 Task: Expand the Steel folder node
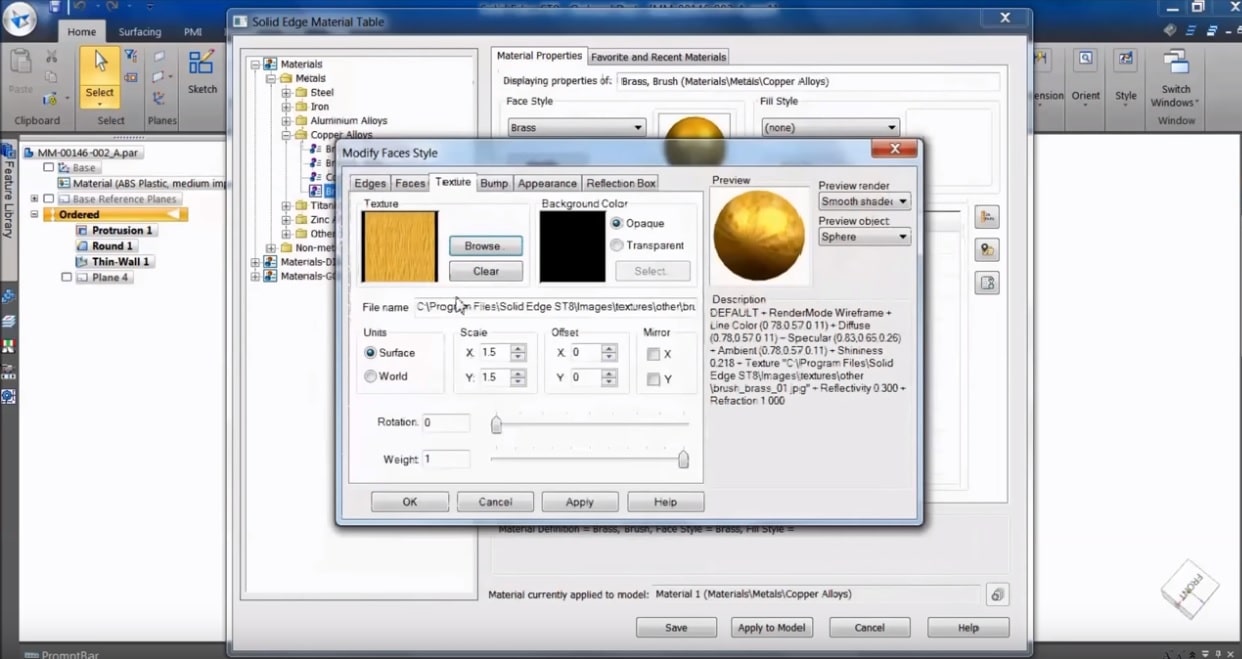coord(286,93)
